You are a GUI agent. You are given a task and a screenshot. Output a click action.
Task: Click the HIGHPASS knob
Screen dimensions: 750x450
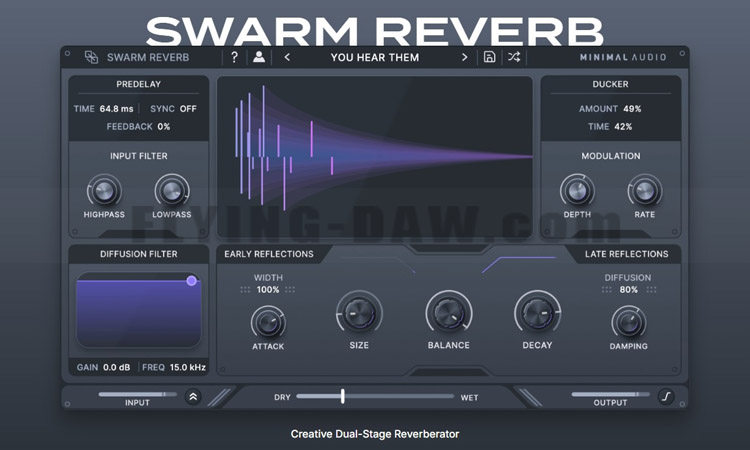pos(104,191)
